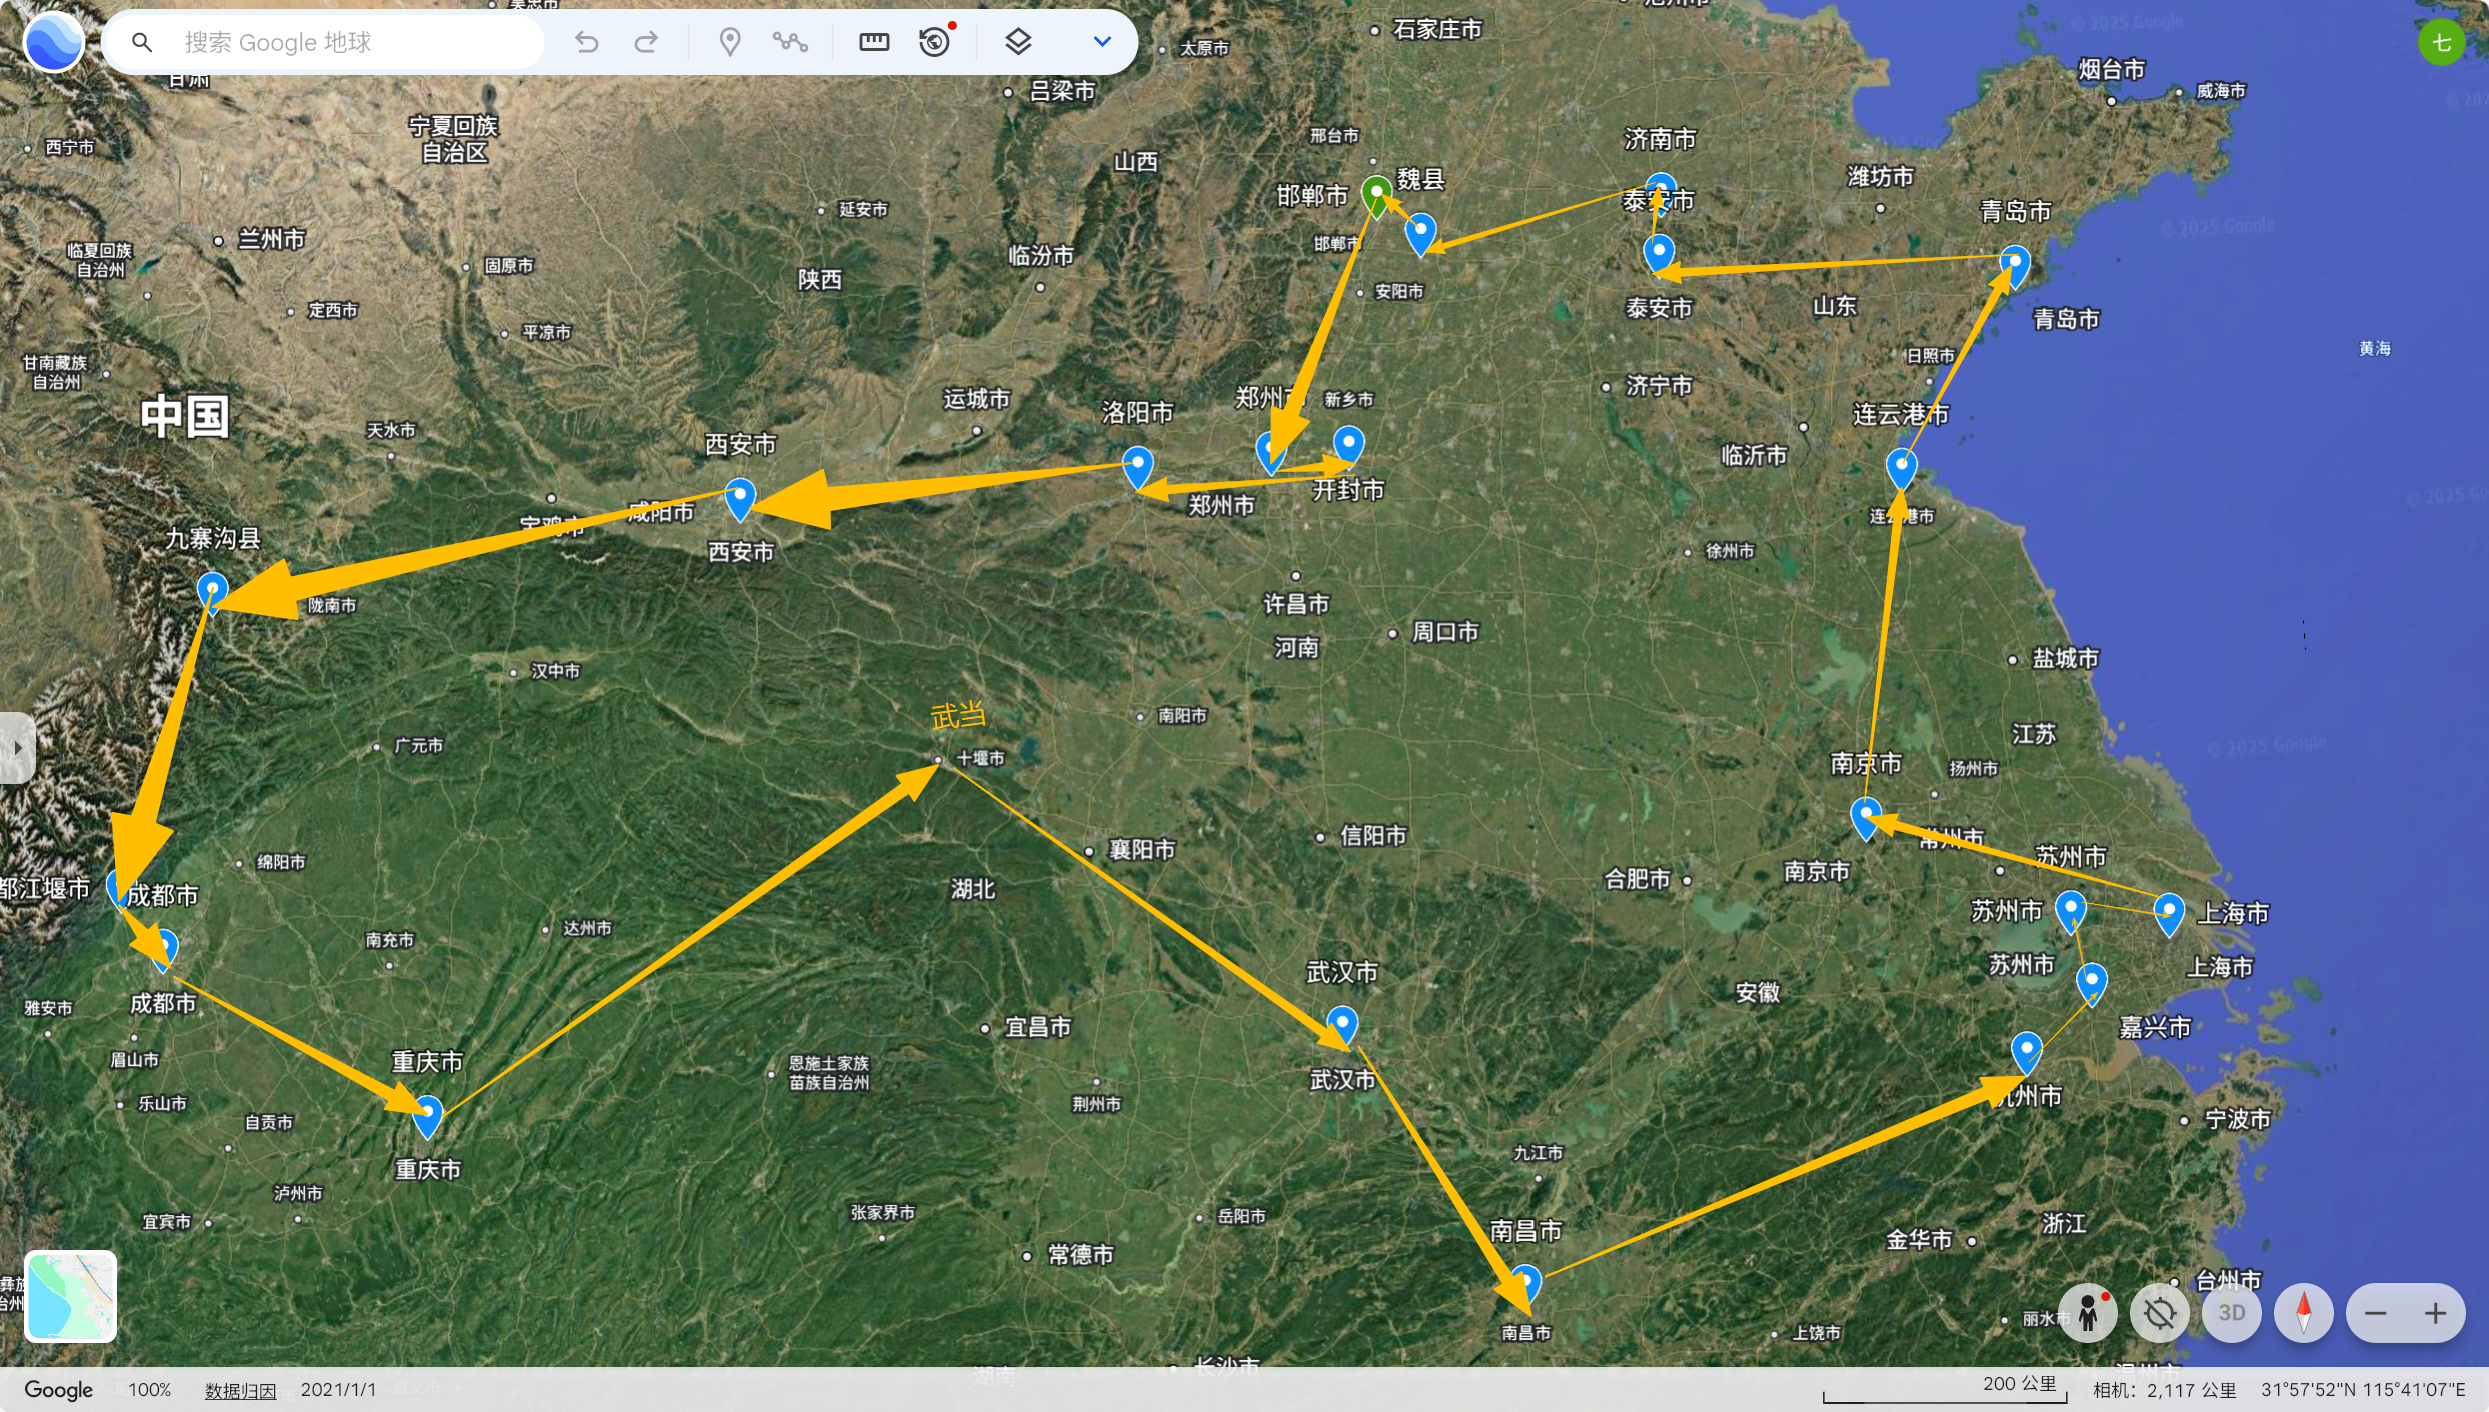Redo the last undone action

pyautogui.click(x=647, y=42)
